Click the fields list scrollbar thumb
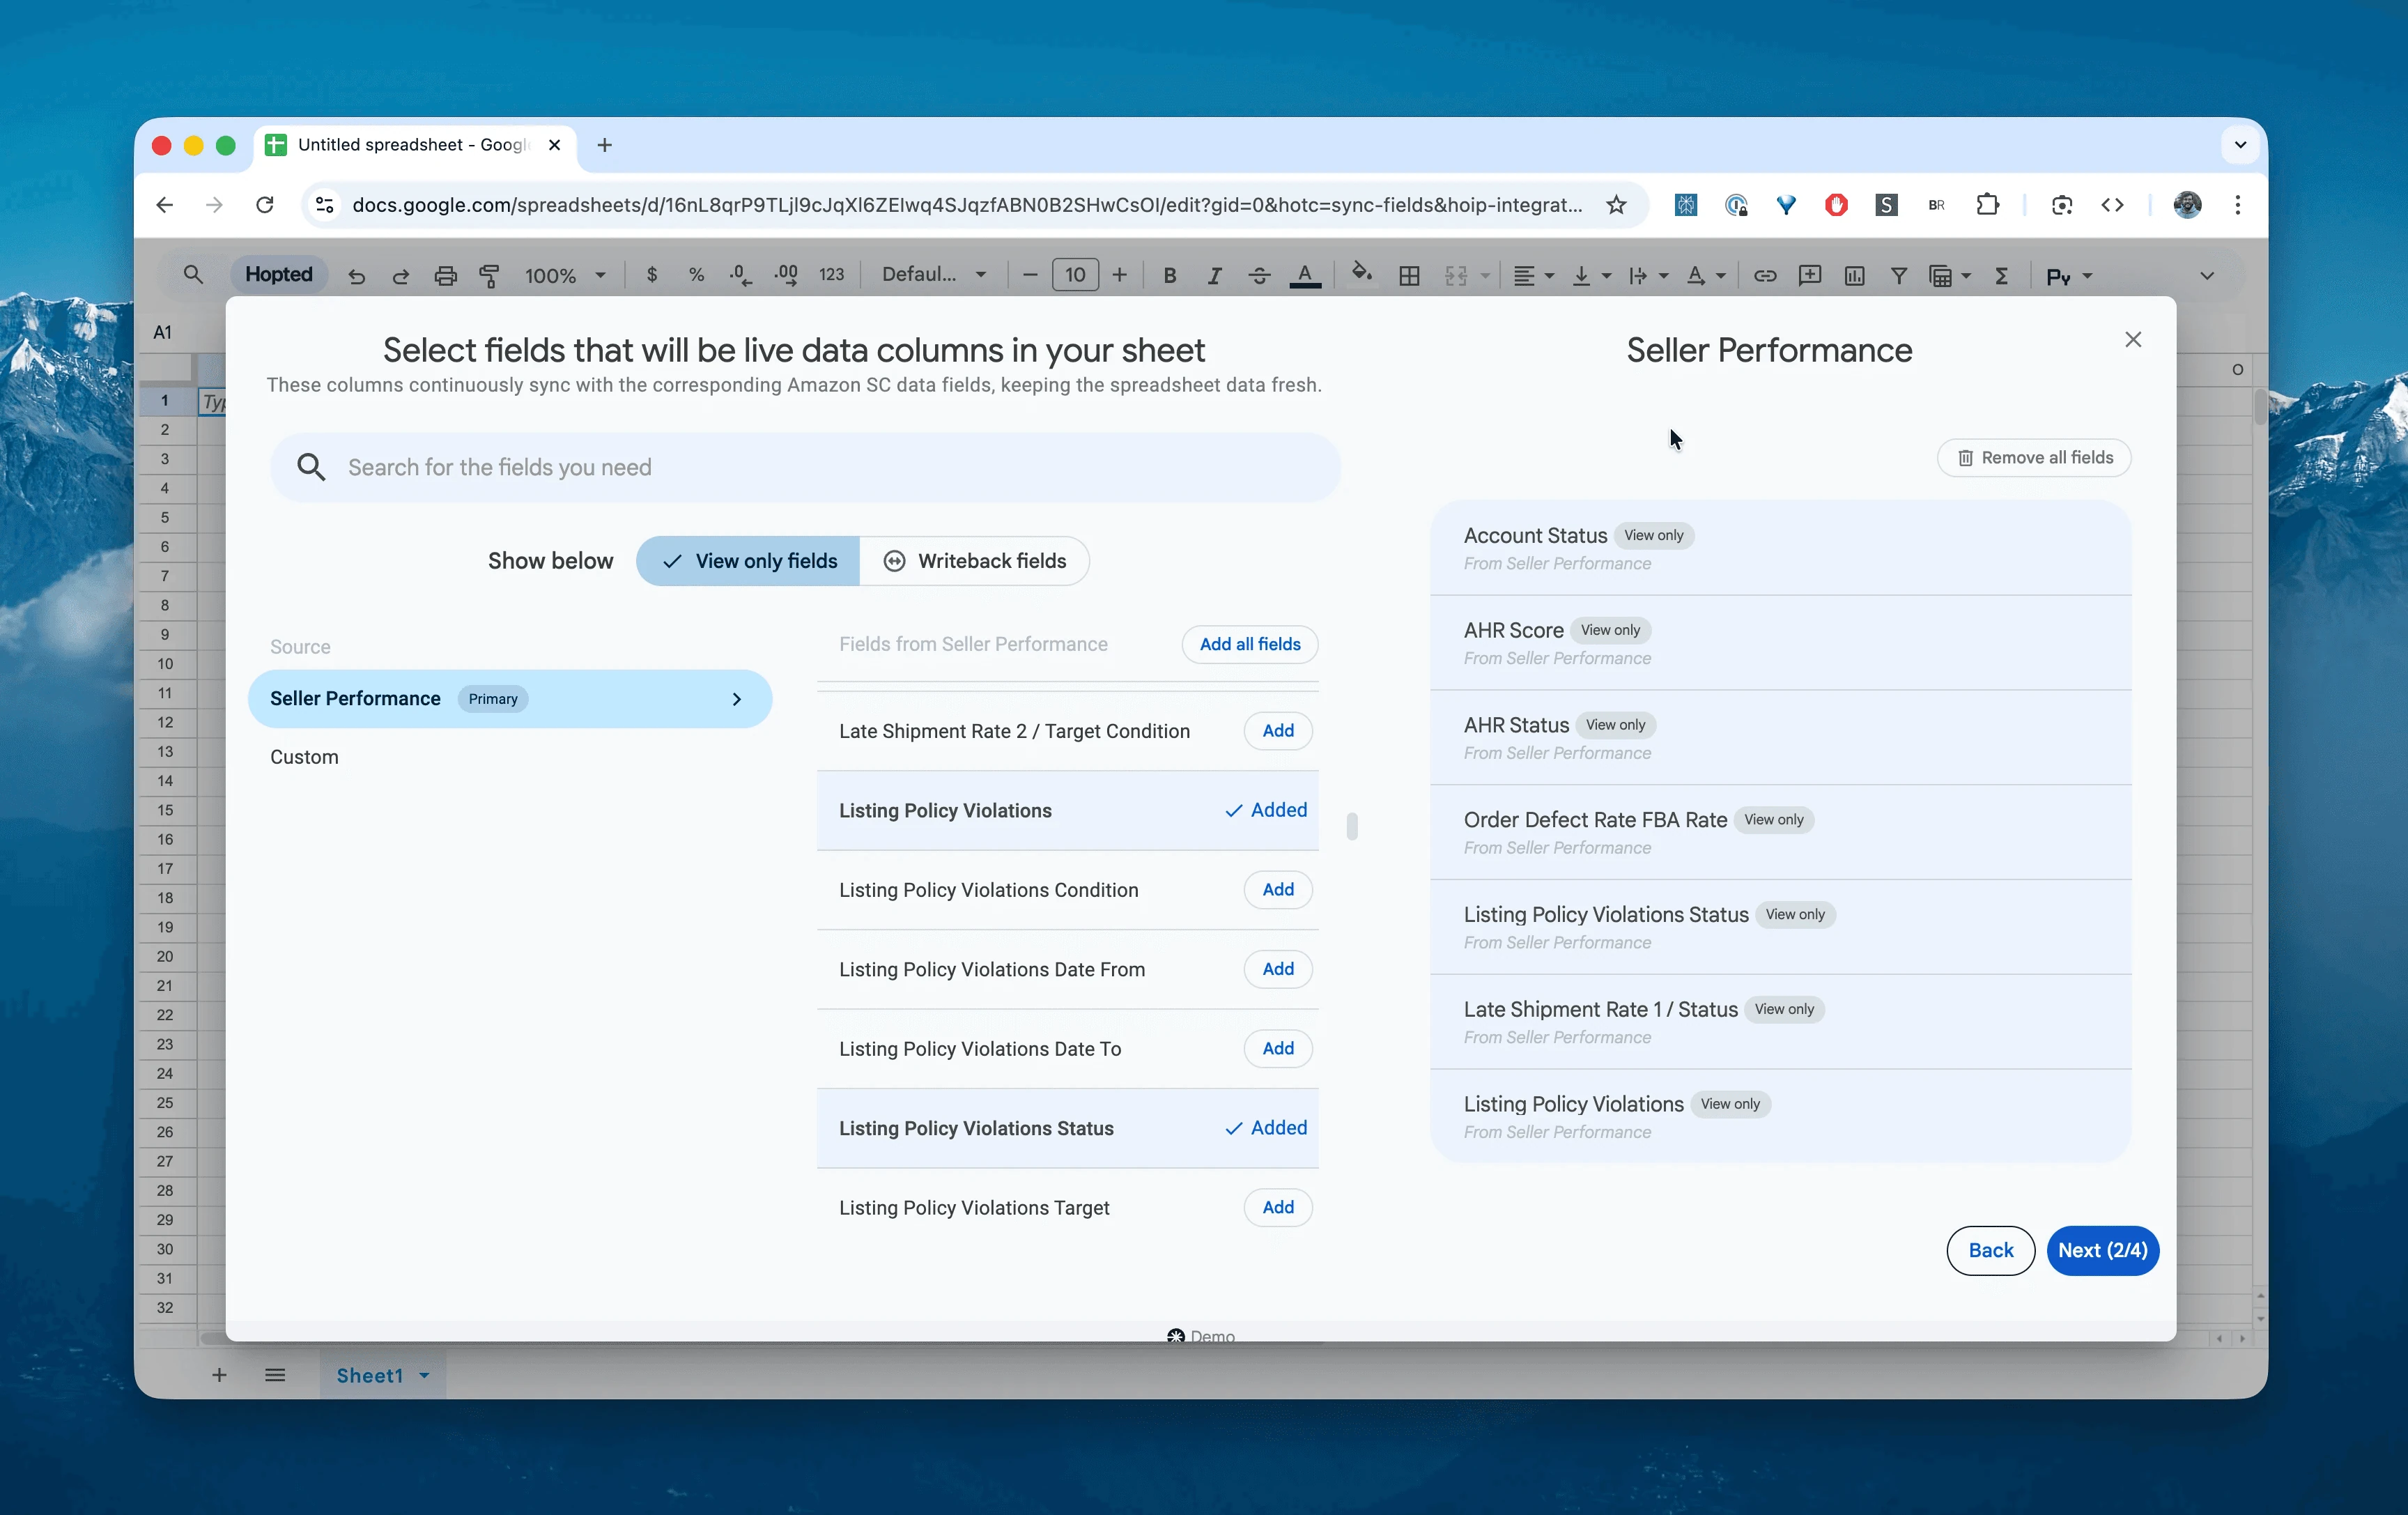 (x=1352, y=826)
